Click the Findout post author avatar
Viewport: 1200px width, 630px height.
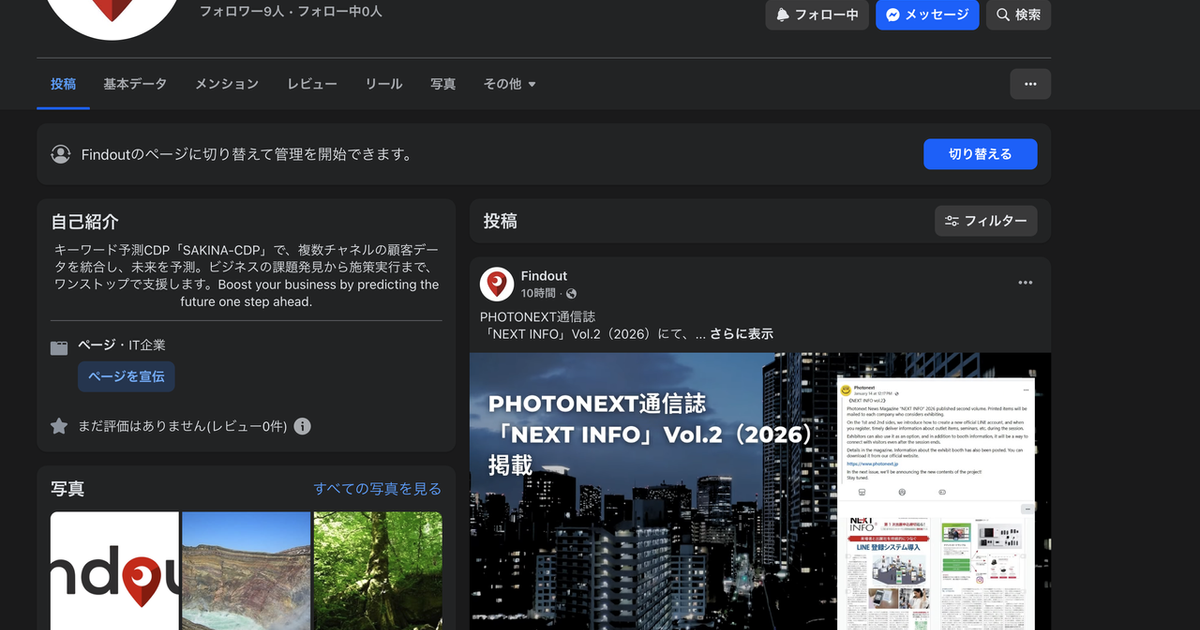497,284
